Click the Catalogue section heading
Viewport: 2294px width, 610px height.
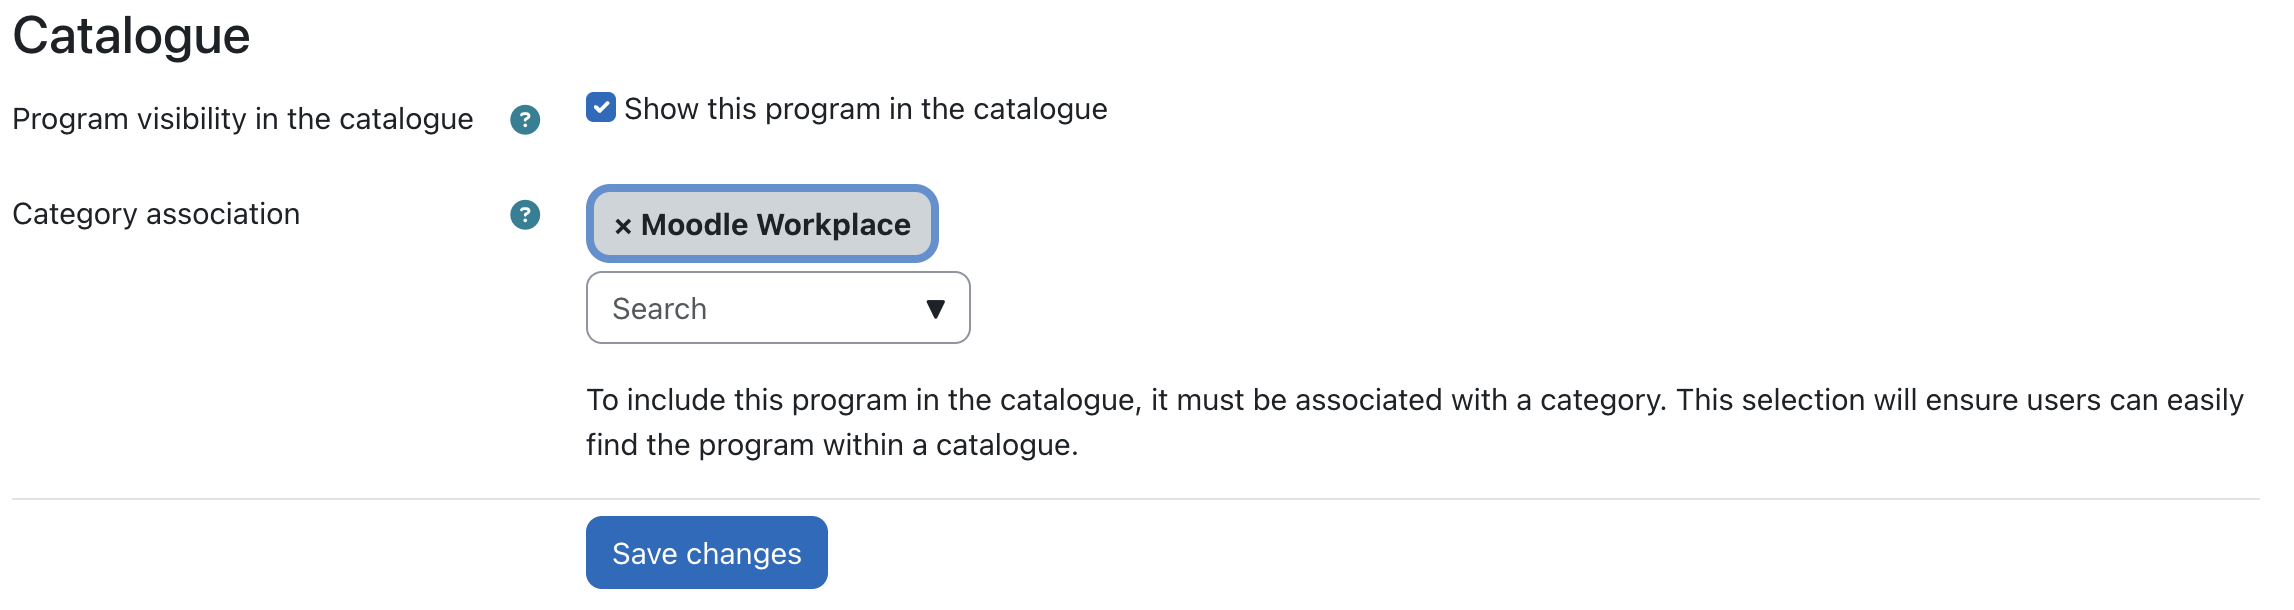click(x=131, y=36)
